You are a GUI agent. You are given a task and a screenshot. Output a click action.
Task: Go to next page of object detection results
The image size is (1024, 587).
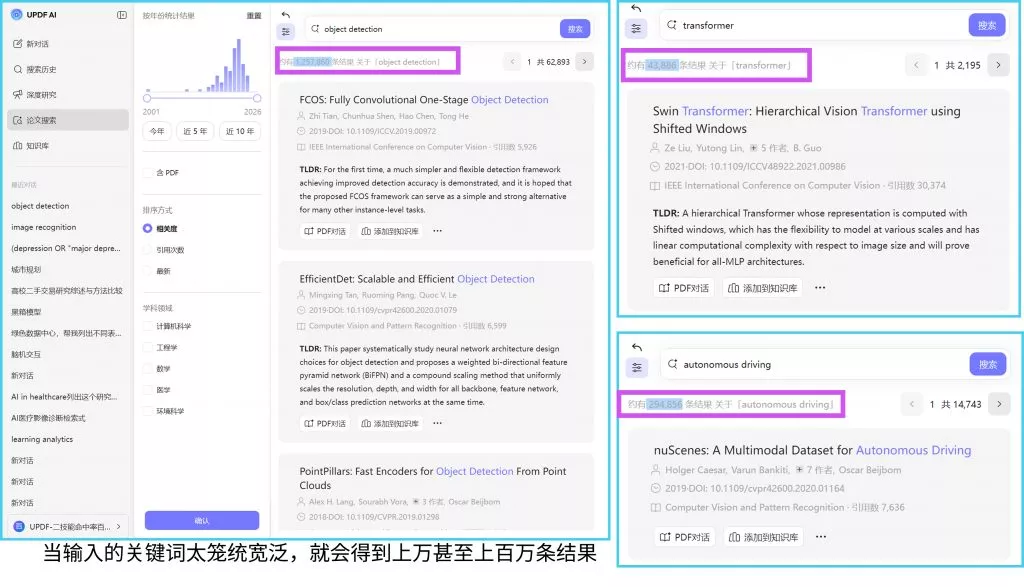(585, 62)
